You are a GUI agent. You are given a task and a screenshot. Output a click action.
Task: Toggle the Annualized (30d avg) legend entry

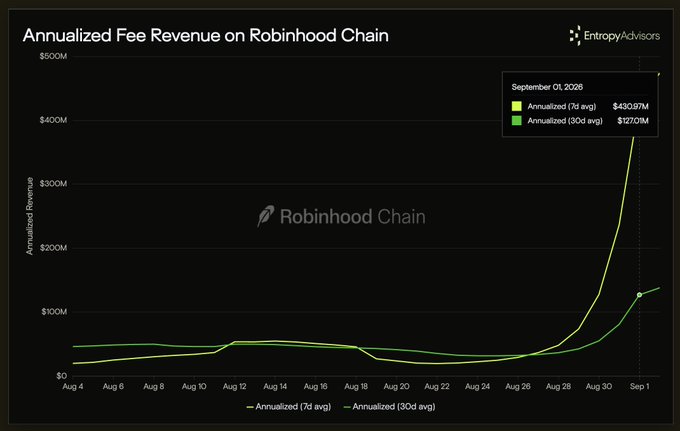(x=389, y=407)
